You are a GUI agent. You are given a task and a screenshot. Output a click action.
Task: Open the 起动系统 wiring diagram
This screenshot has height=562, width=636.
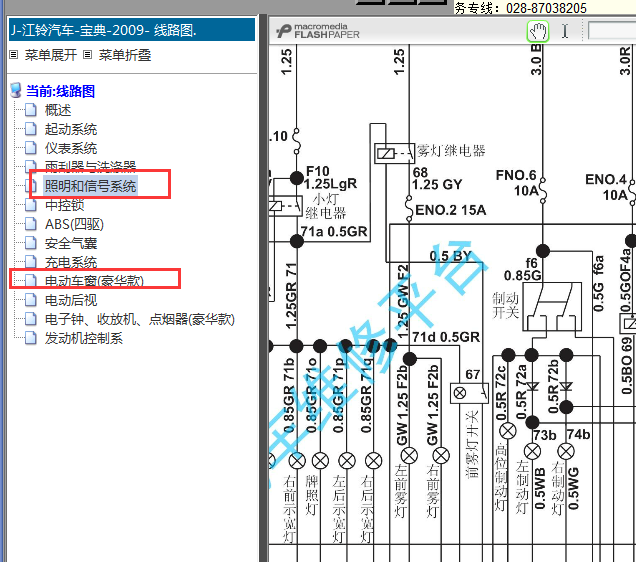point(71,129)
